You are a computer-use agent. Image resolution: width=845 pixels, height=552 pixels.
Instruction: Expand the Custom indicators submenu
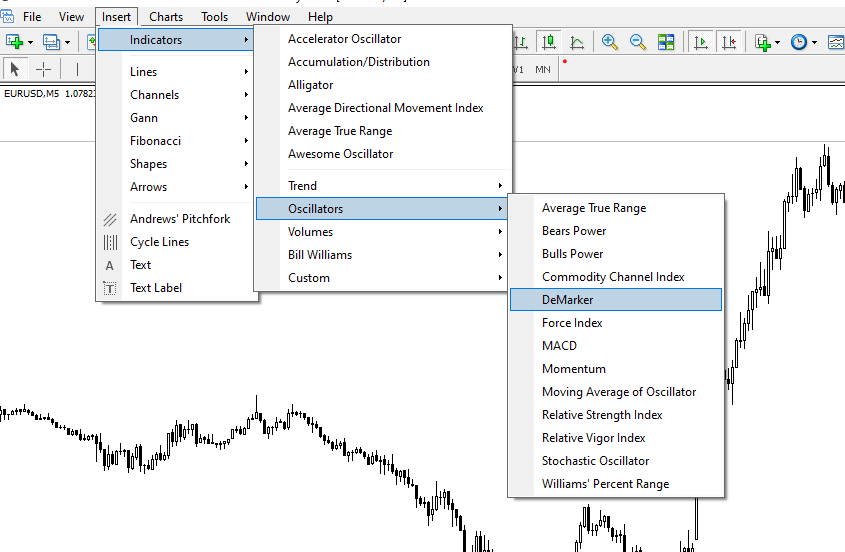coord(382,278)
